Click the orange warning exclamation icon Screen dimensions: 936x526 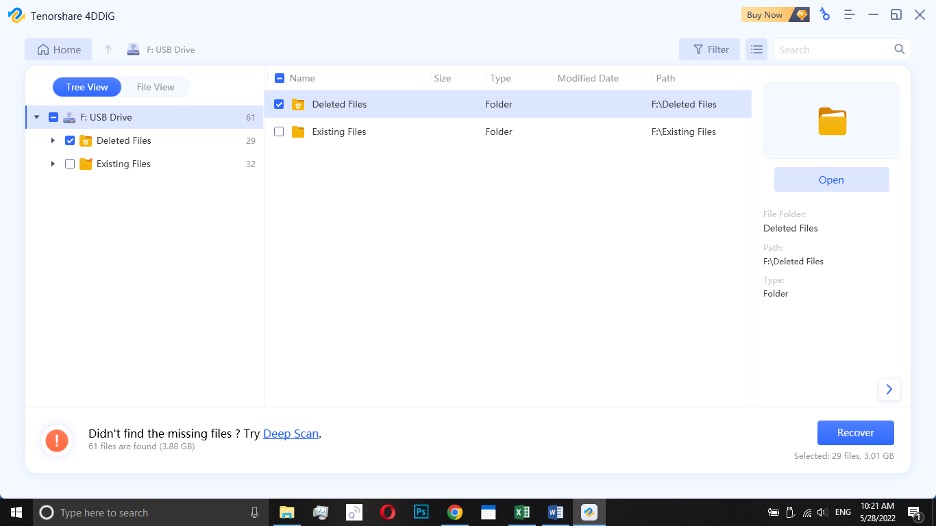pos(57,441)
